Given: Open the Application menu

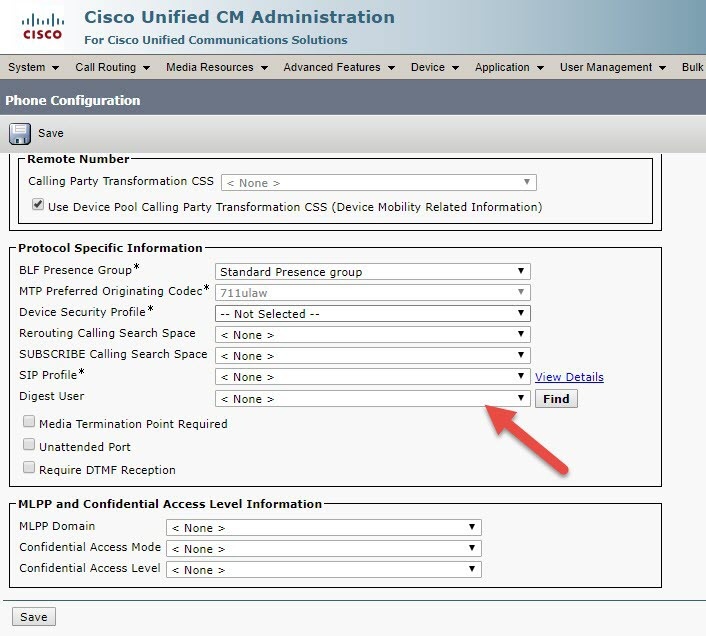Looking at the screenshot, I should click(x=509, y=67).
